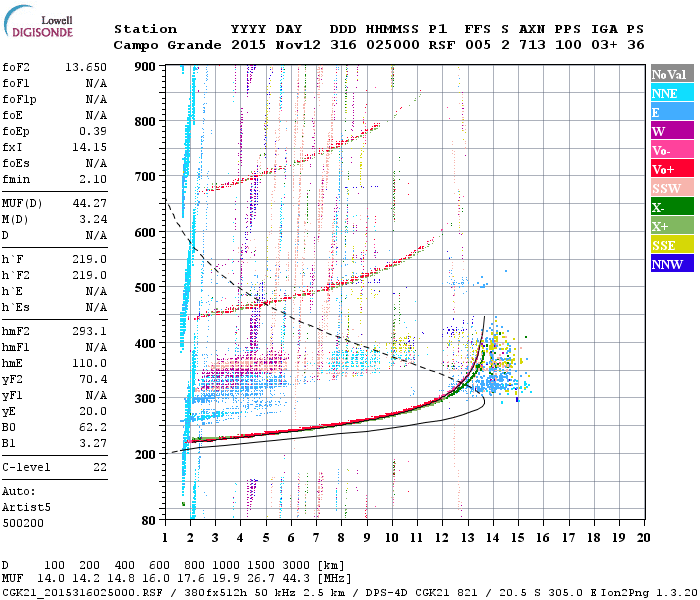Select the No Val legend swatch
This screenshot has height=600, width=700.
click(672, 74)
